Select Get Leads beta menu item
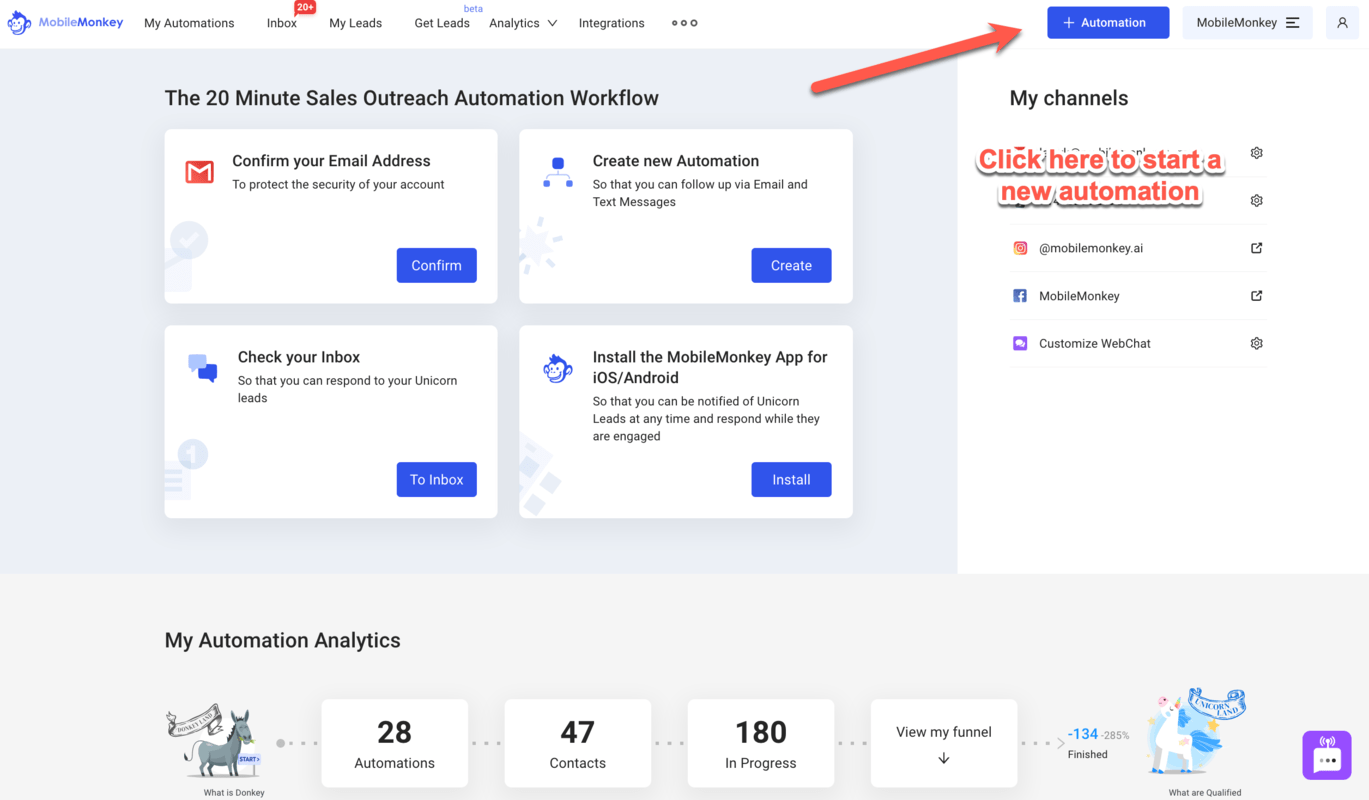 click(x=442, y=23)
